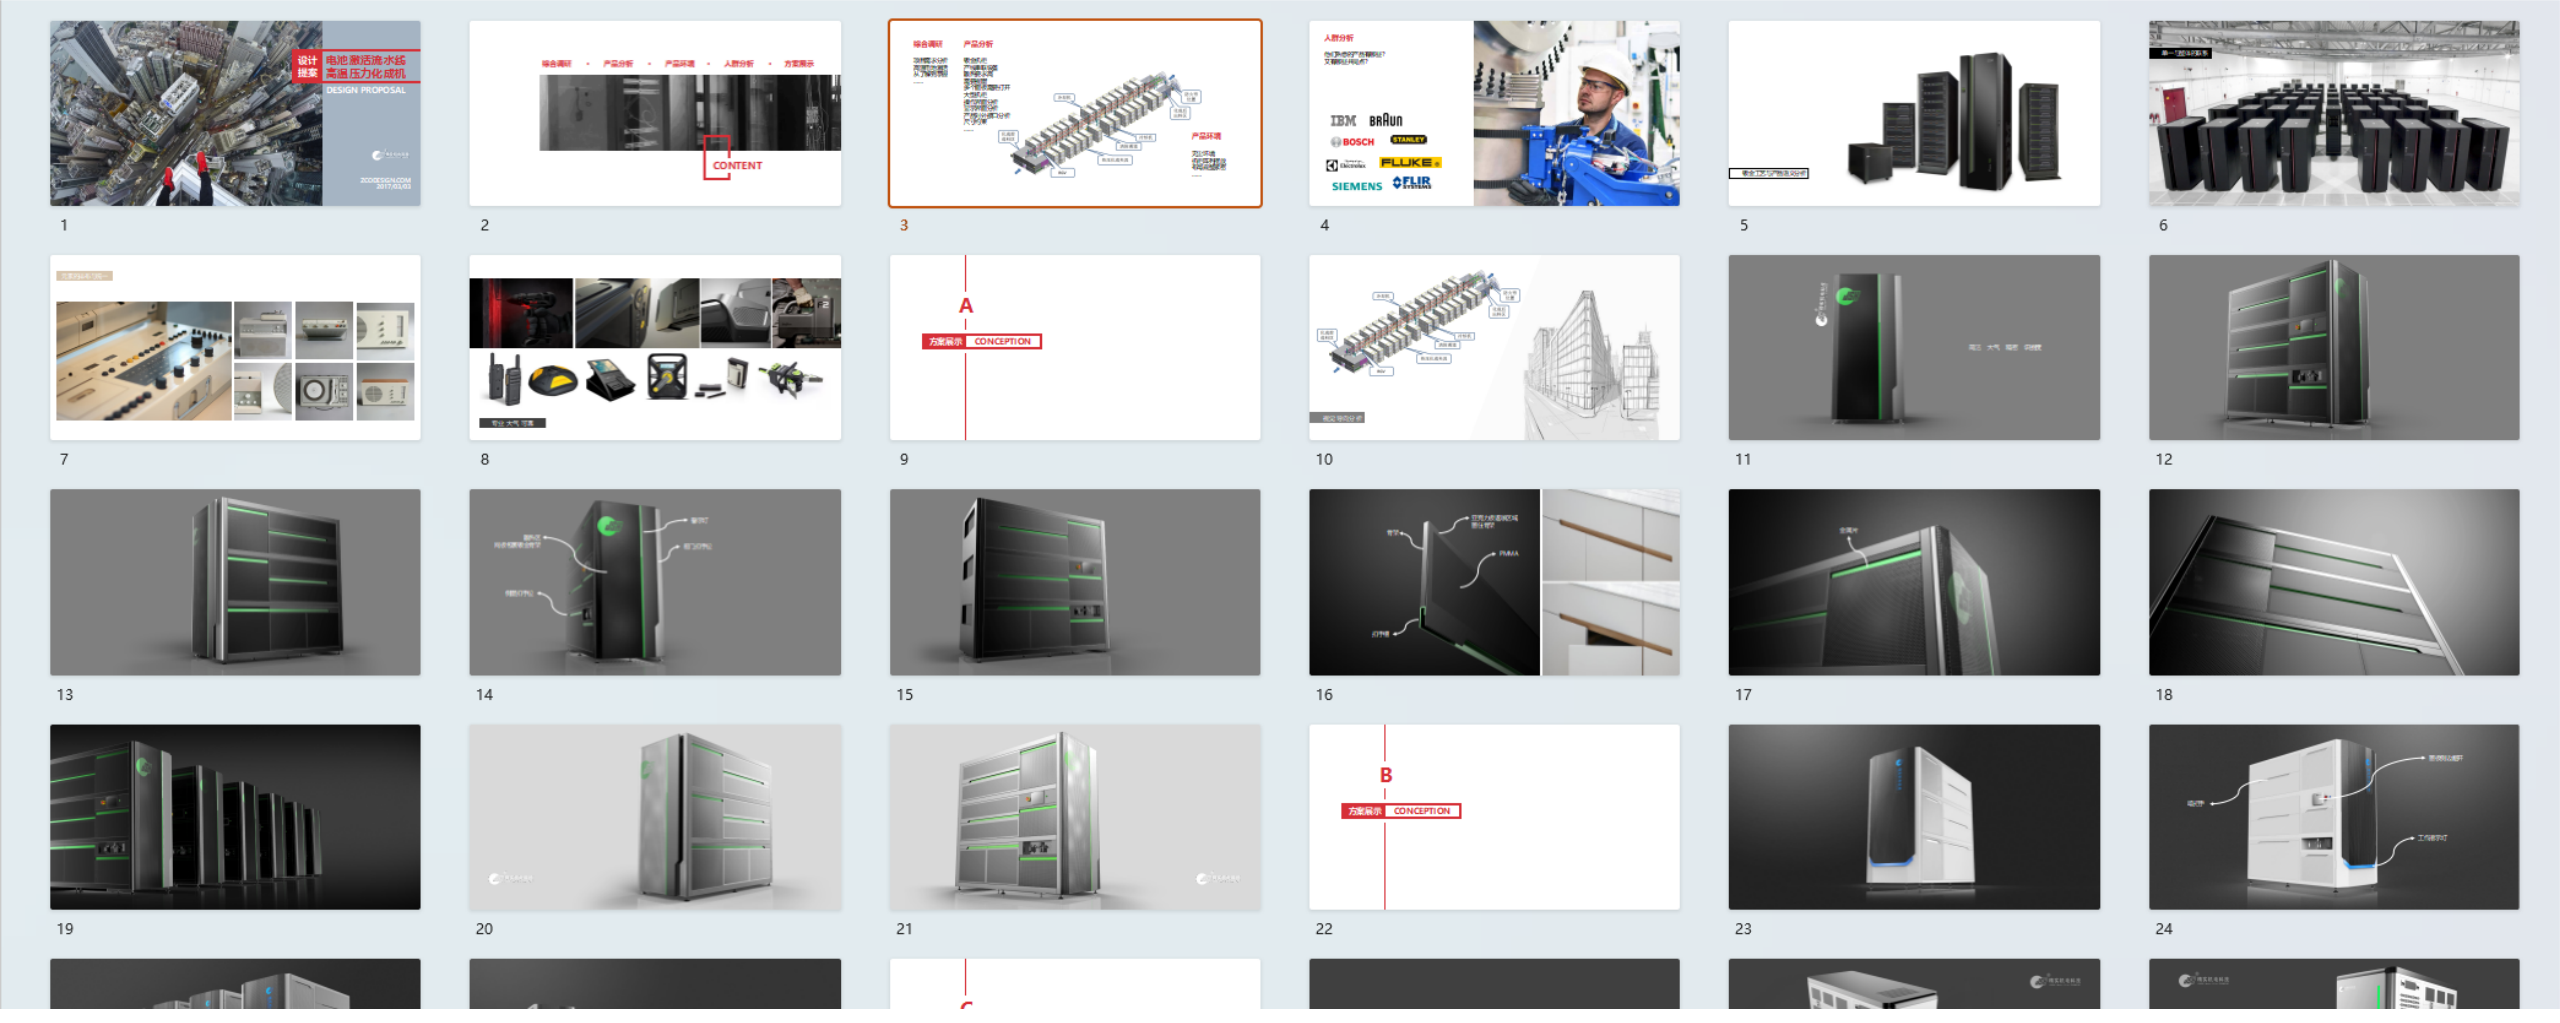
Task: Click slide 14 with annotated cabinet callouts
Action: click(x=654, y=581)
